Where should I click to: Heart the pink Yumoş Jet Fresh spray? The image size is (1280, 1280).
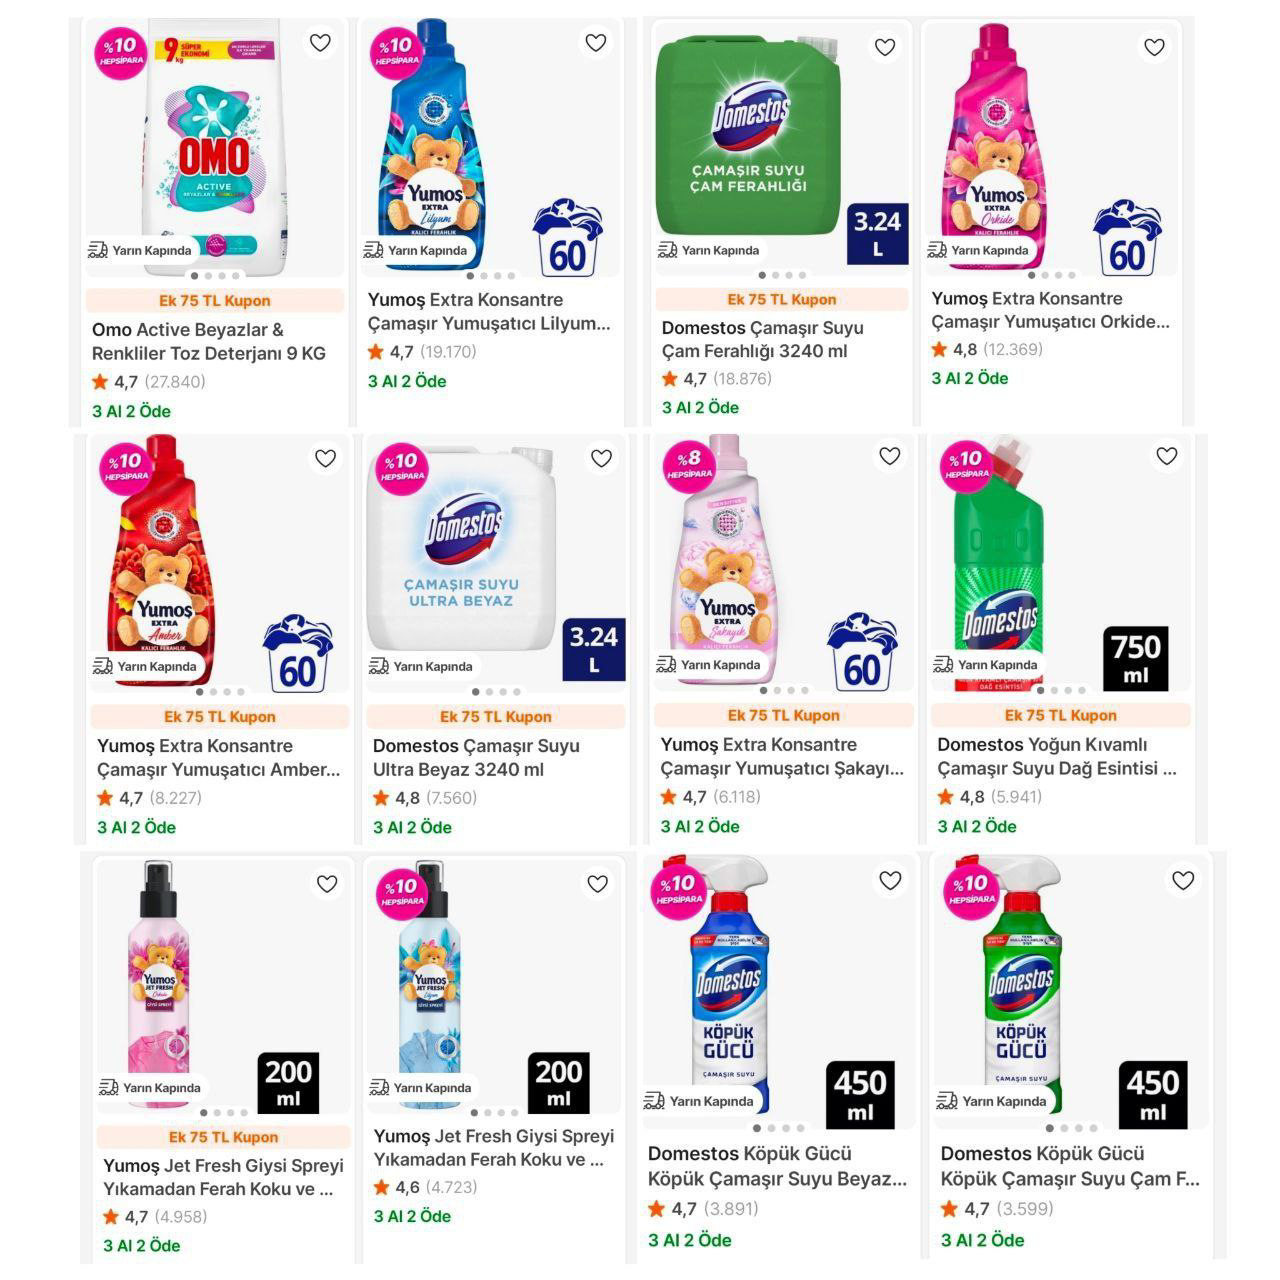click(x=327, y=884)
